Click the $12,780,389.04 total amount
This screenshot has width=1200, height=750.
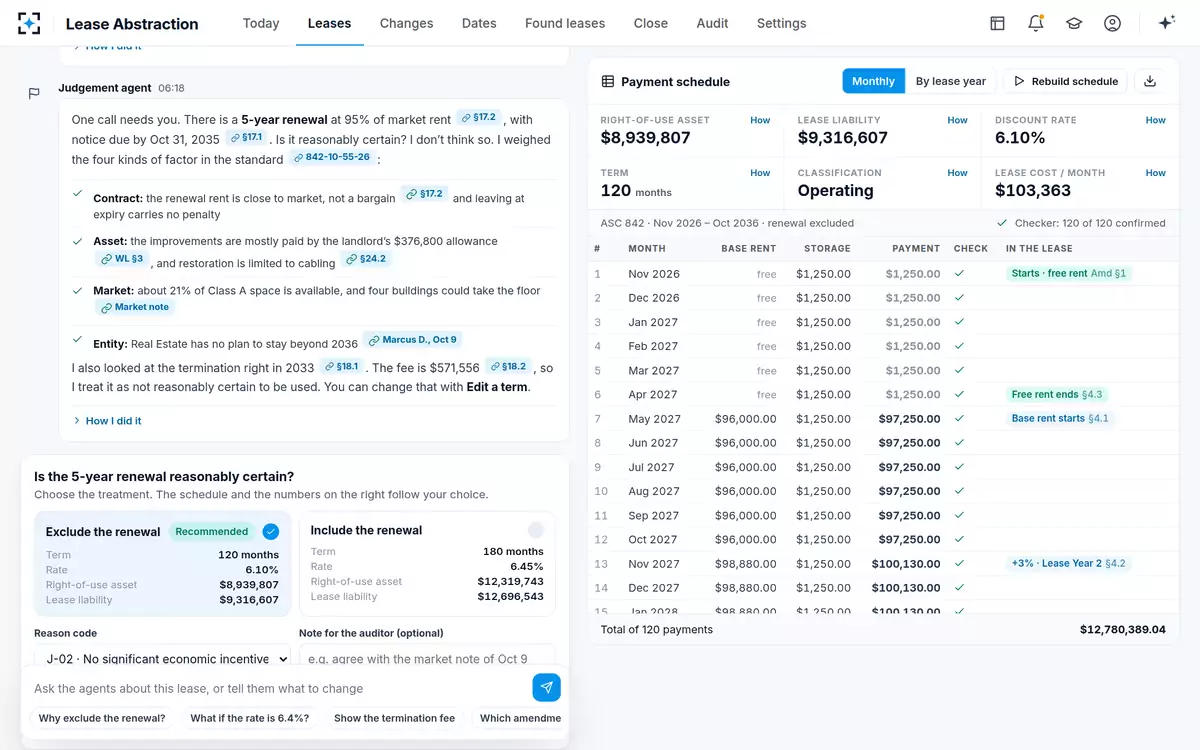pyautogui.click(x=1123, y=630)
